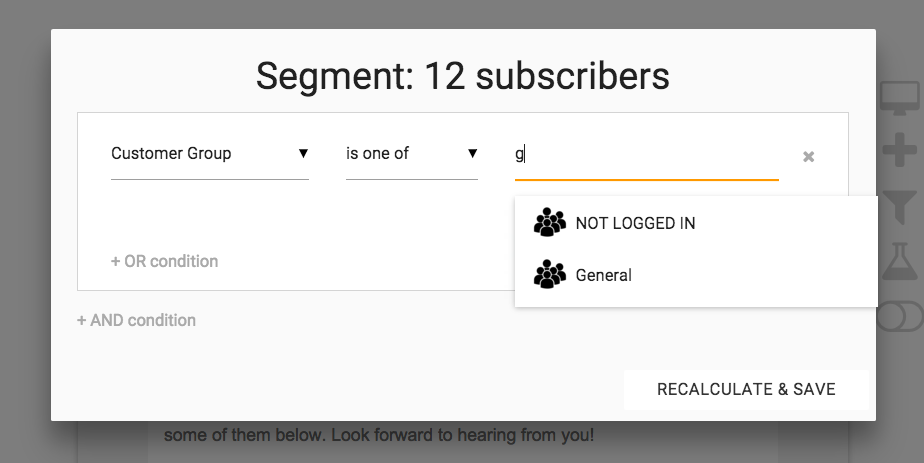Expand the "is one of" operator dropdown
Image resolution: width=924 pixels, height=463 pixels.
400,154
